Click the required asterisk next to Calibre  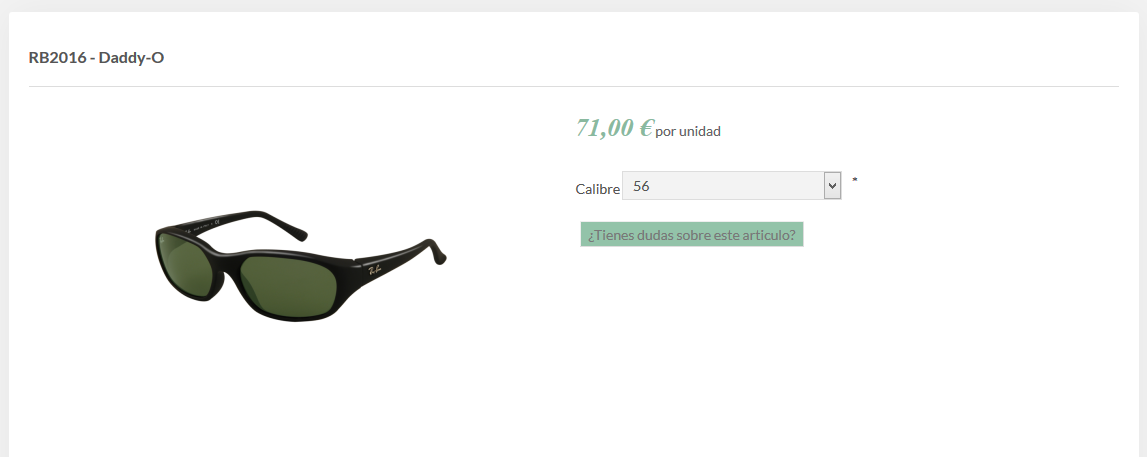[x=854, y=180]
